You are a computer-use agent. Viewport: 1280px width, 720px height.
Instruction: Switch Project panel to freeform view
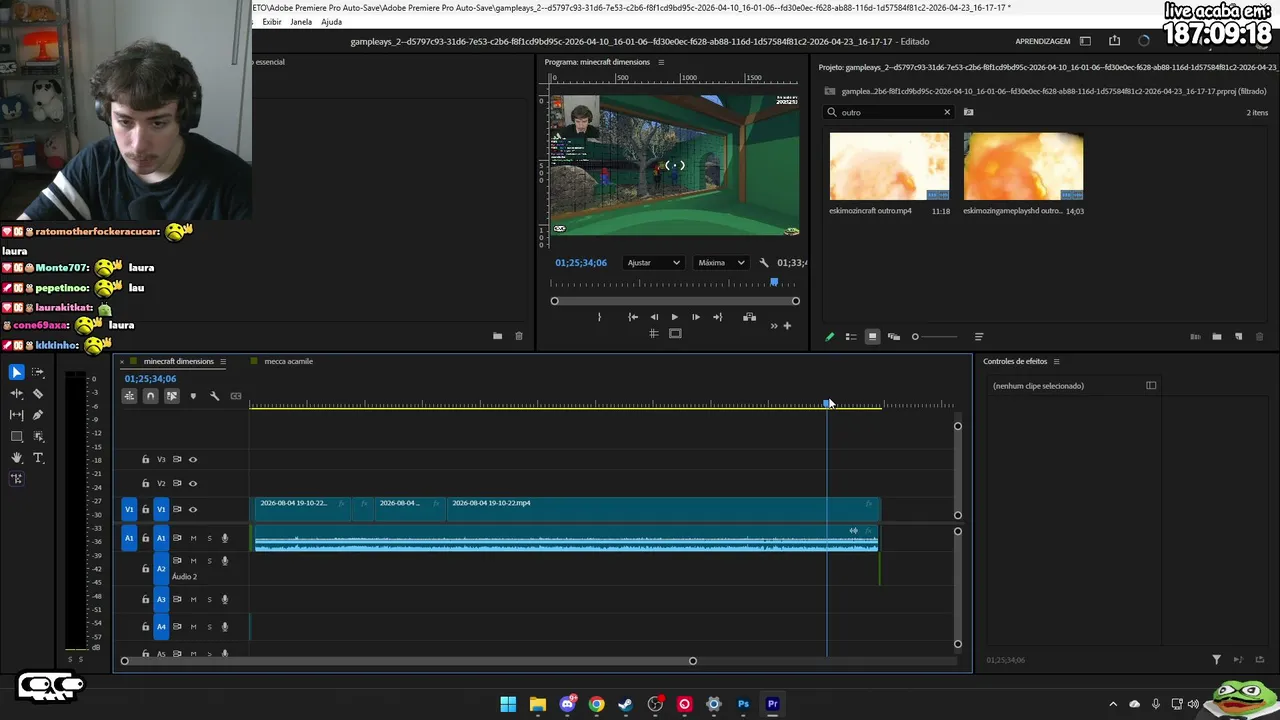(894, 337)
